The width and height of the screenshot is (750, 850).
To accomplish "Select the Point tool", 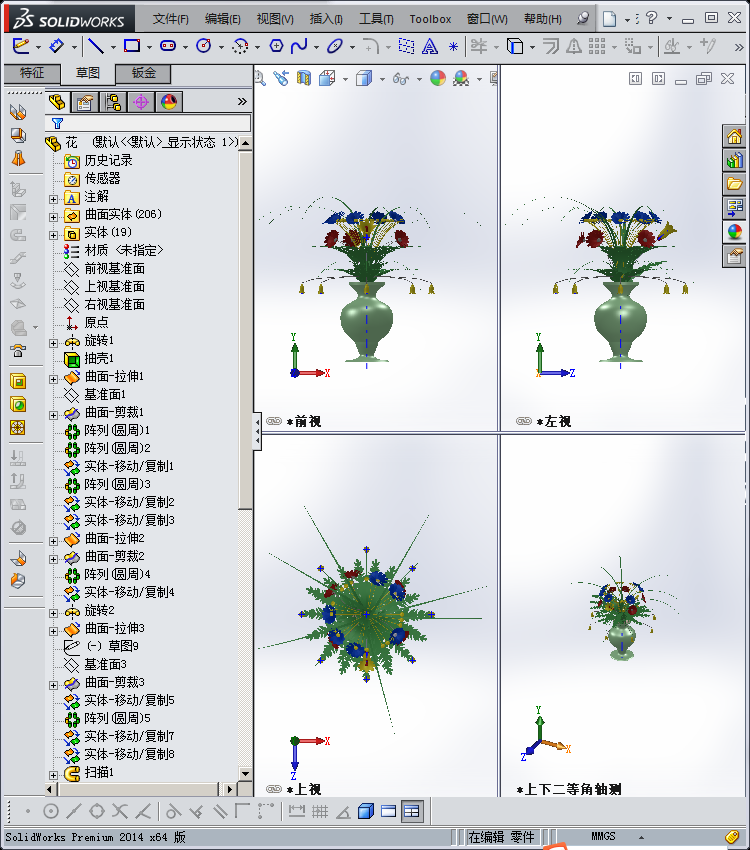I will tap(454, 47).
